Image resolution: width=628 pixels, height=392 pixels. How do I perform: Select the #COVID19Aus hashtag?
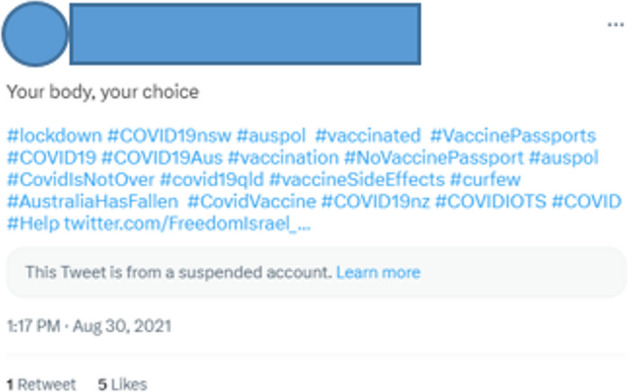[x=162, y=158]
